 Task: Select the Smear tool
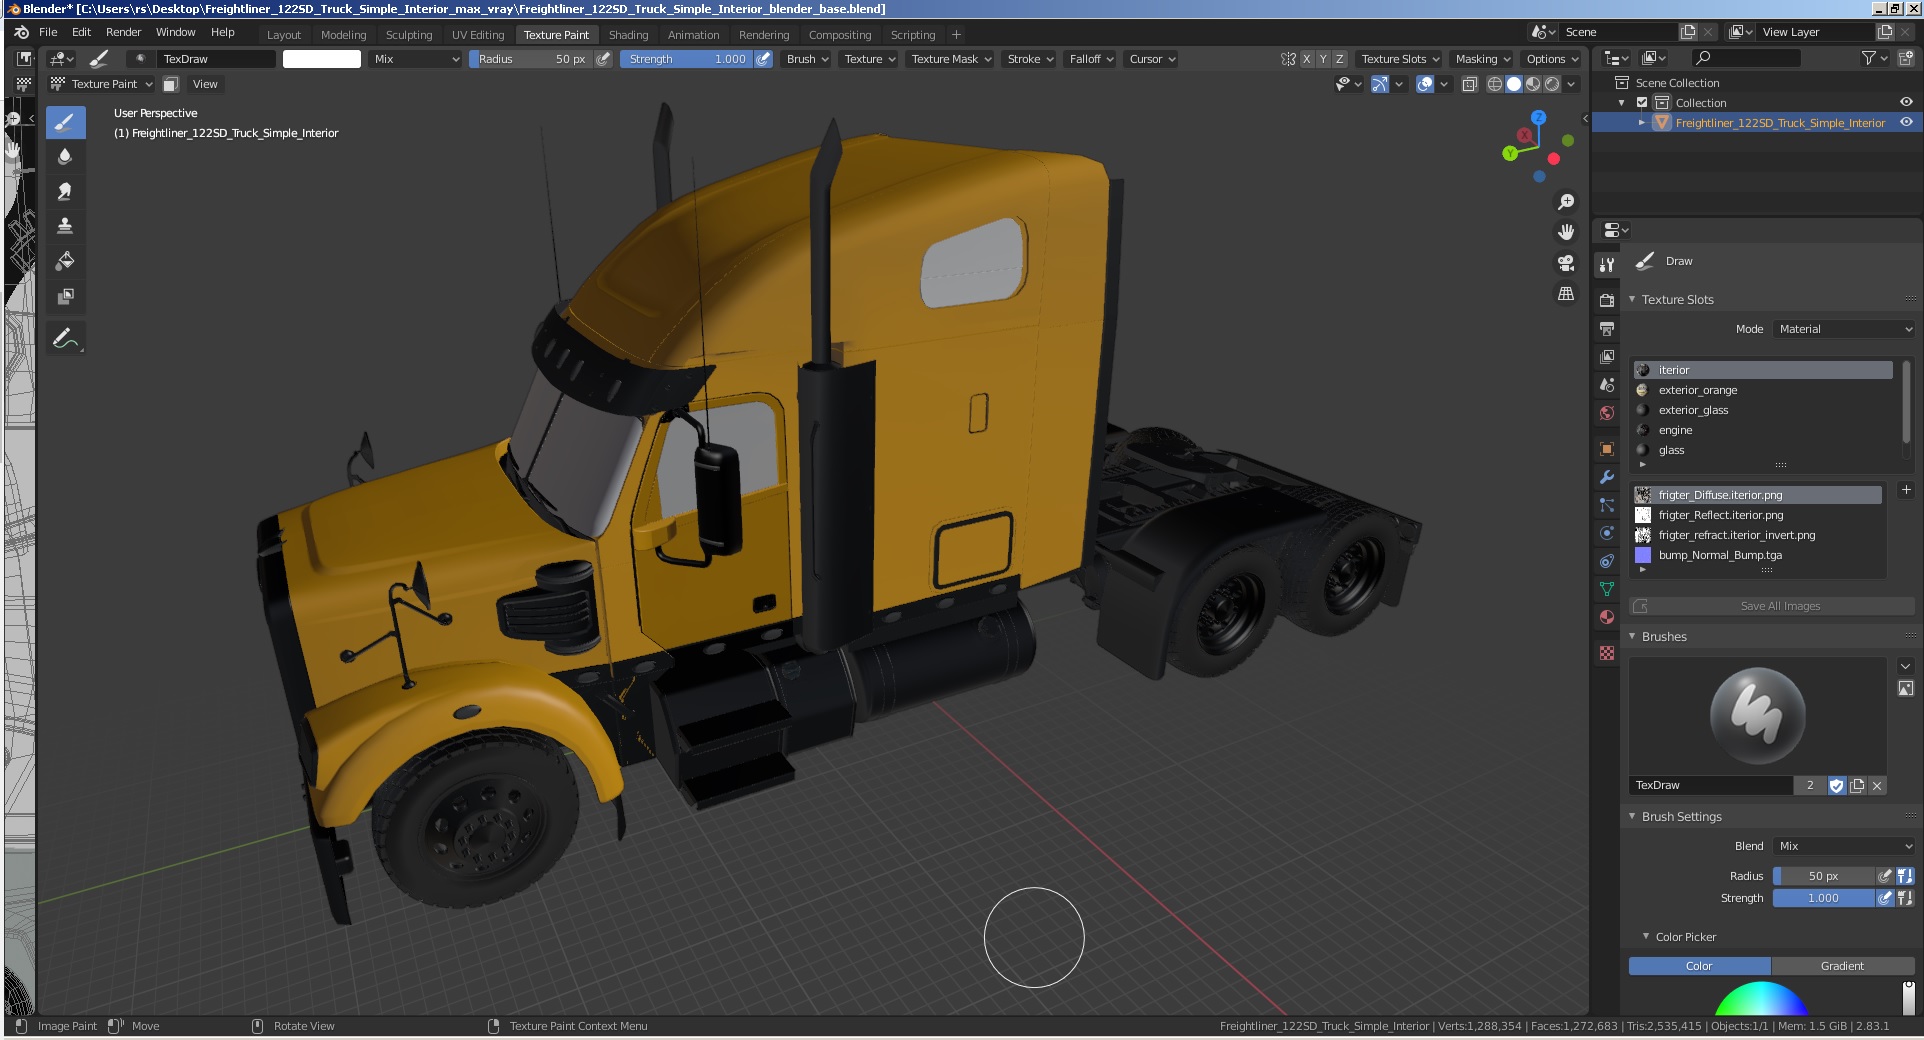(65, 192)
